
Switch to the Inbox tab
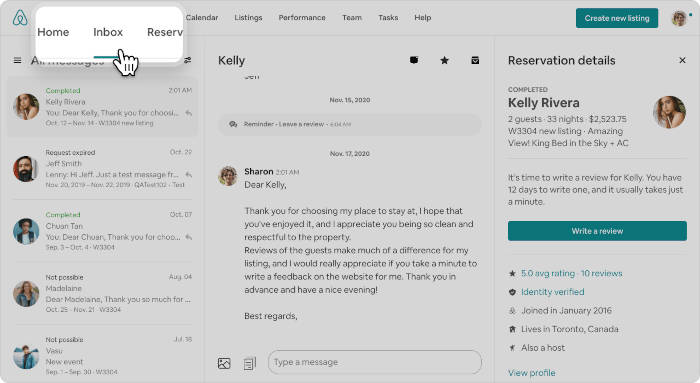pos(108,32)
